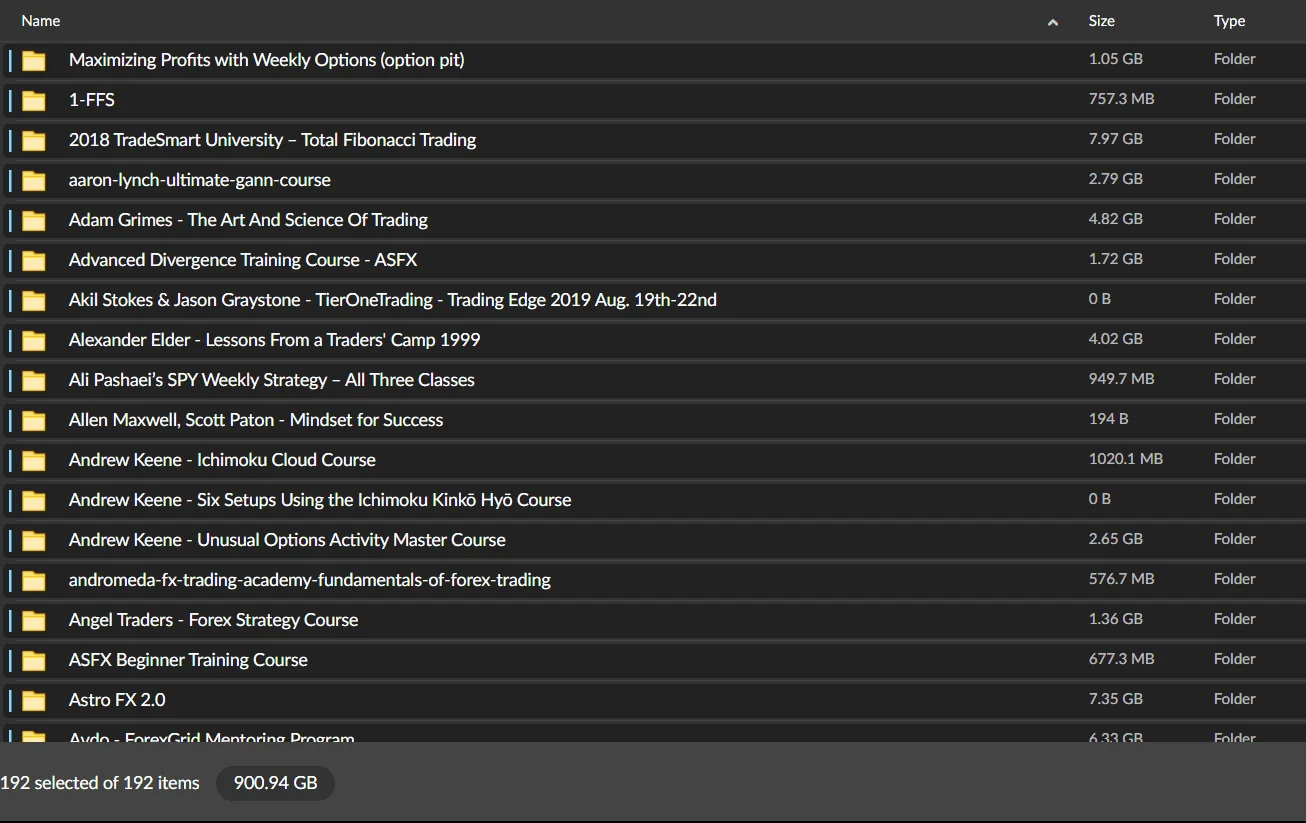Click folder icon for Six Setups Ichimoku course

pyautogui.click(x=34, y=501)
